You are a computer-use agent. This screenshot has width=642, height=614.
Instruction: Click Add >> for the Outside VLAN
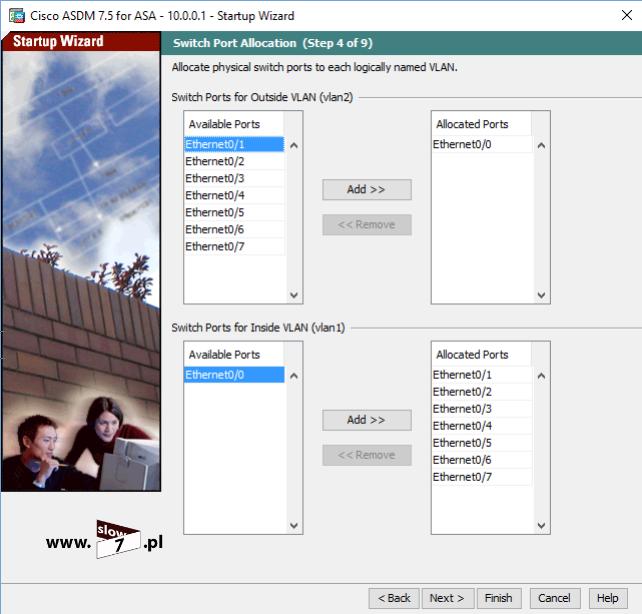pos(366,190)
